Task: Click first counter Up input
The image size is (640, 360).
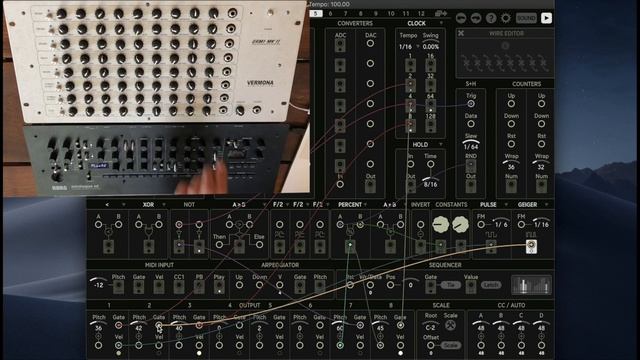Action: pyautogui.click(x=511, y=104)
